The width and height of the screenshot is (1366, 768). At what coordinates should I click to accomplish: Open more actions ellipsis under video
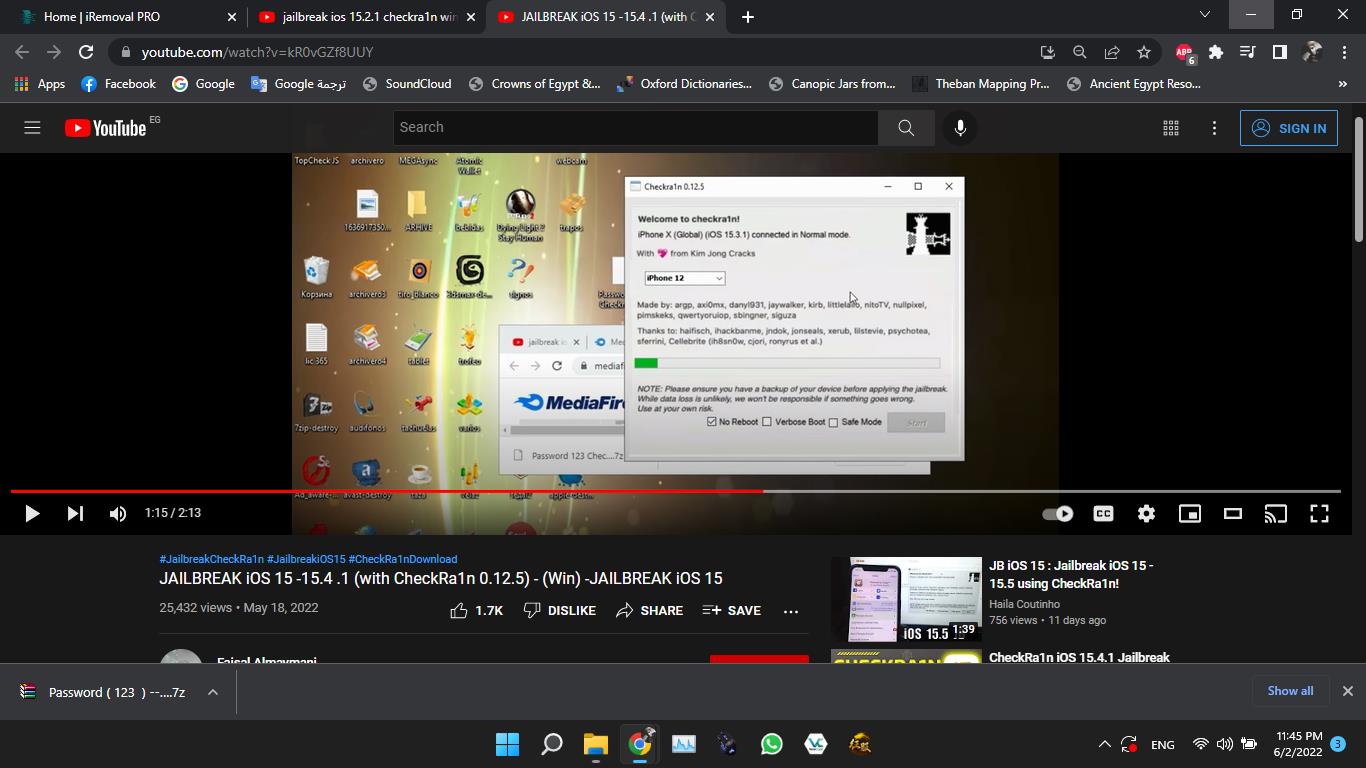(x=790, y=610)
